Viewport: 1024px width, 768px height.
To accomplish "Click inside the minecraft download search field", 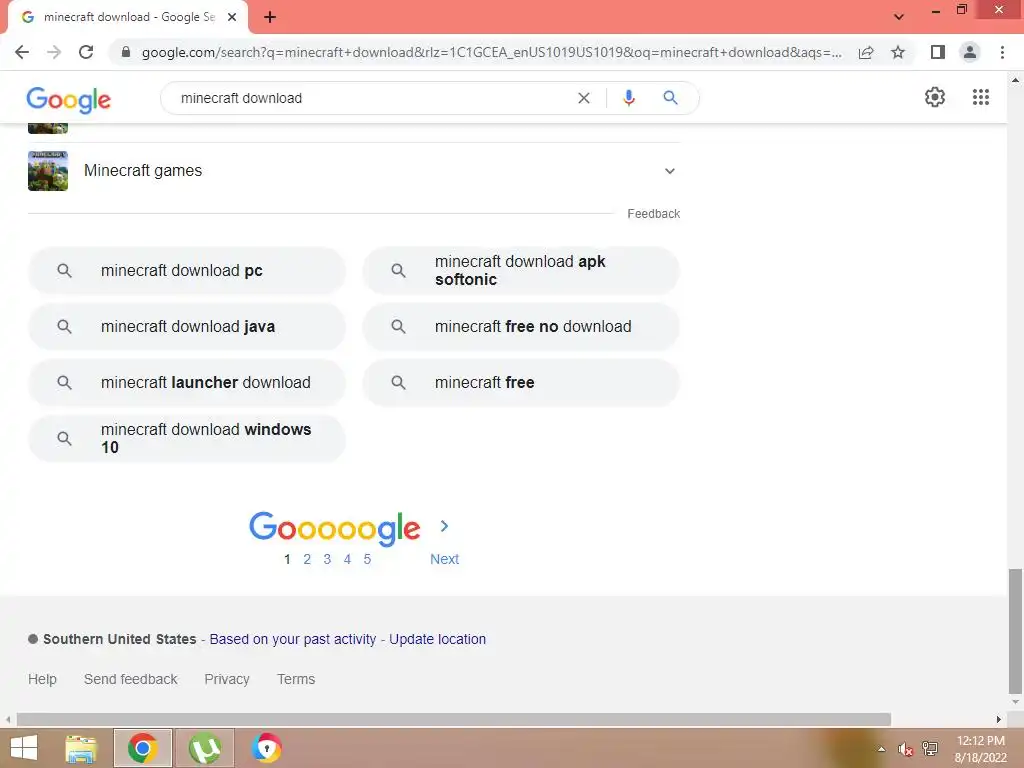I will pyautogui.click(x=372, y=98).
